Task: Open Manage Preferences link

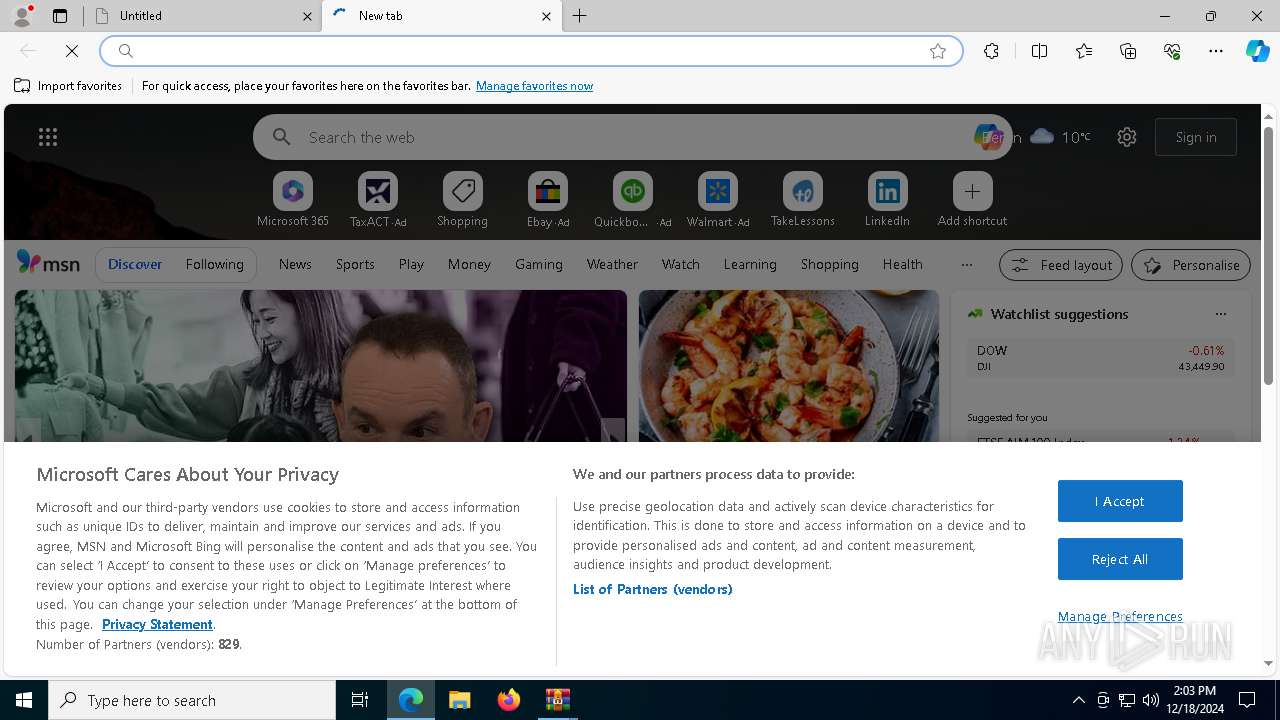Action: click(x=1120, y=616)
